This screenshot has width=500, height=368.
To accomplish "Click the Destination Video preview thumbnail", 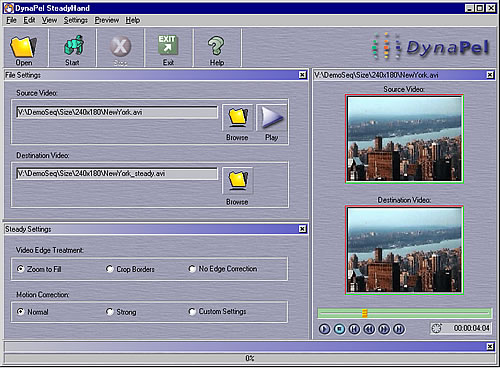I will pyautogui.click(x=404, y=250).
